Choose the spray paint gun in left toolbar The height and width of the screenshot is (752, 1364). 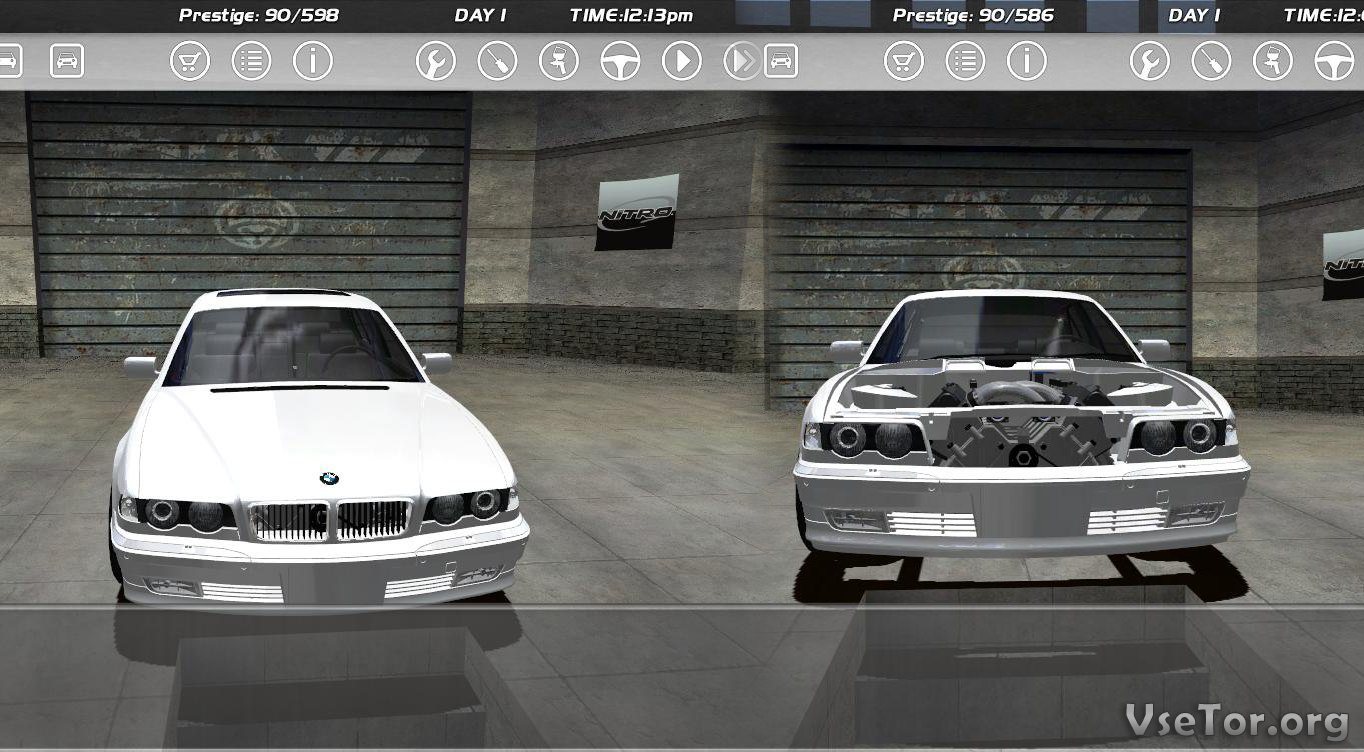click(558, 62)
